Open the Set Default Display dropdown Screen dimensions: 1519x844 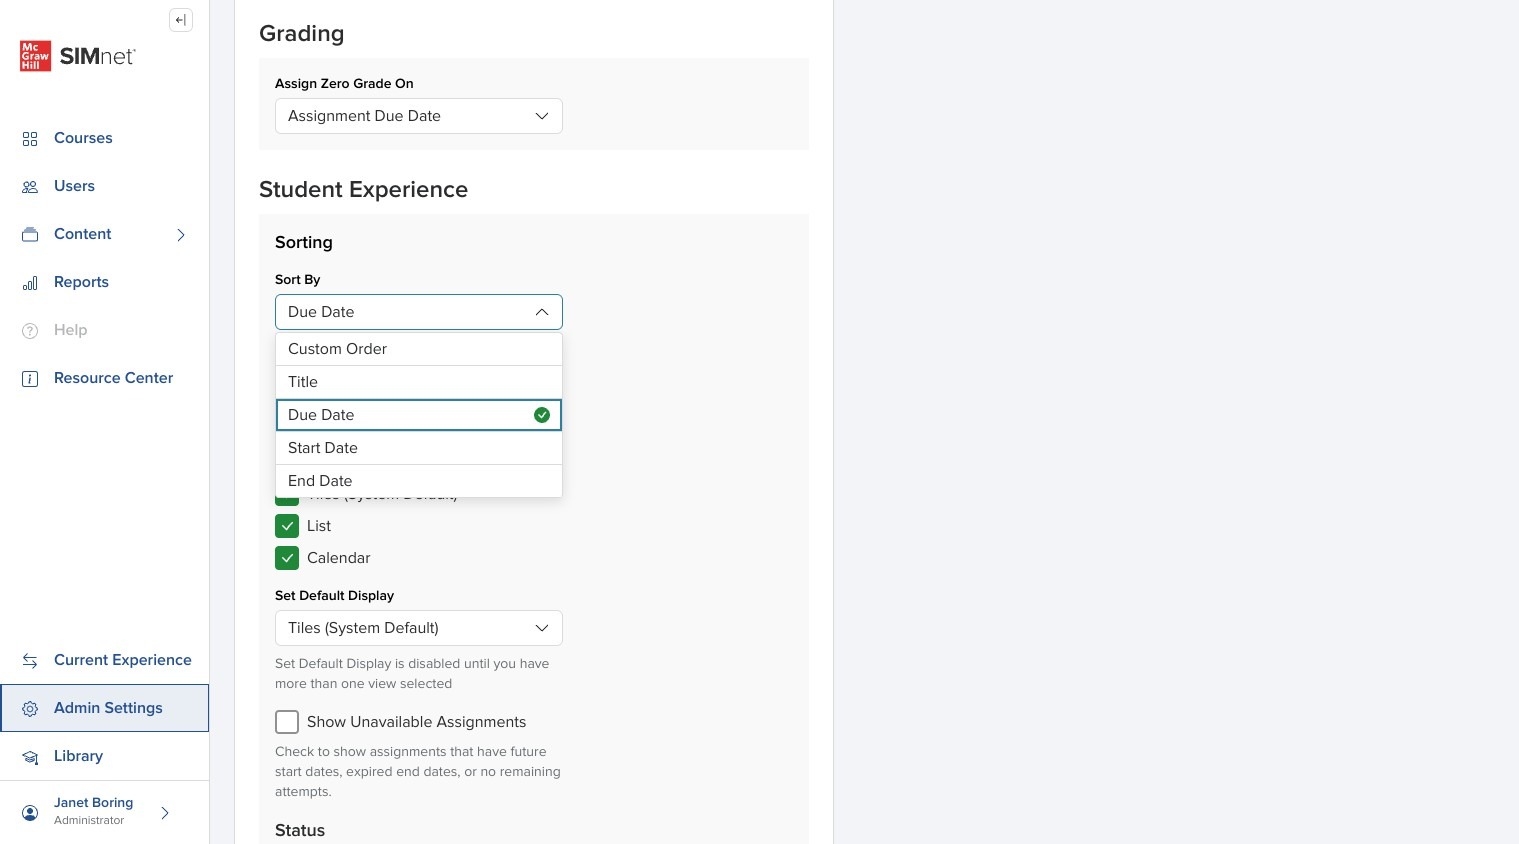419,628
